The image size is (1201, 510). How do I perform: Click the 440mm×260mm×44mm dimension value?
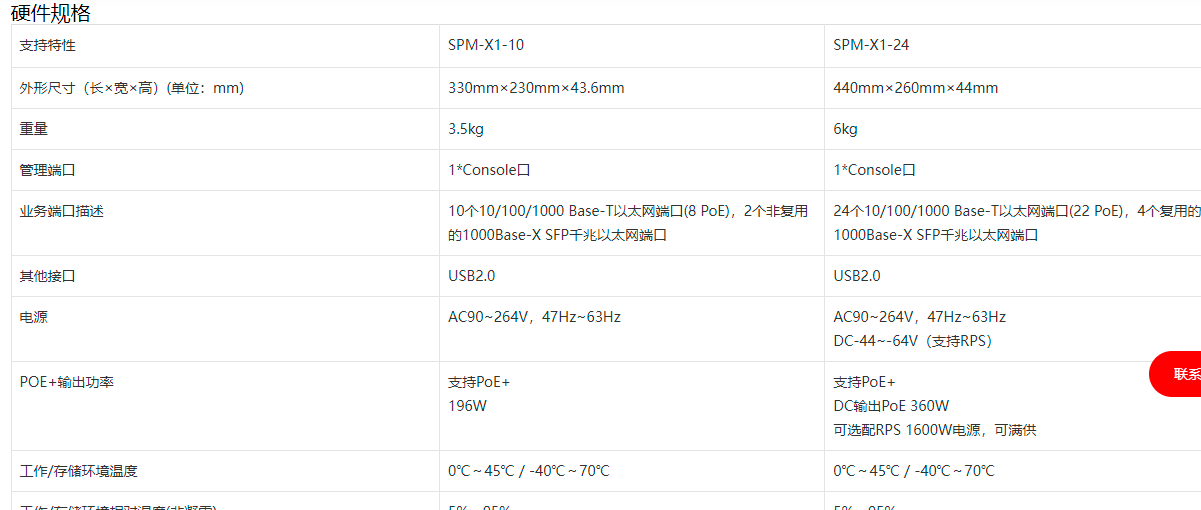(x=915, y=88)
